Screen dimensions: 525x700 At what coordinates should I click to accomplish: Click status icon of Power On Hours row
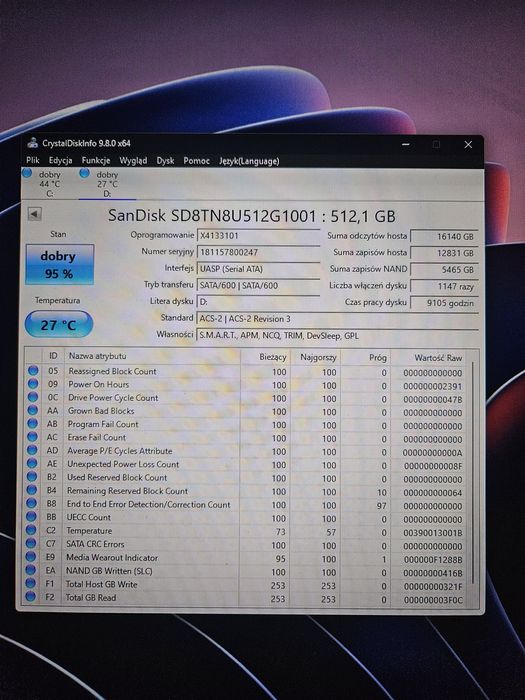(33, 383)
